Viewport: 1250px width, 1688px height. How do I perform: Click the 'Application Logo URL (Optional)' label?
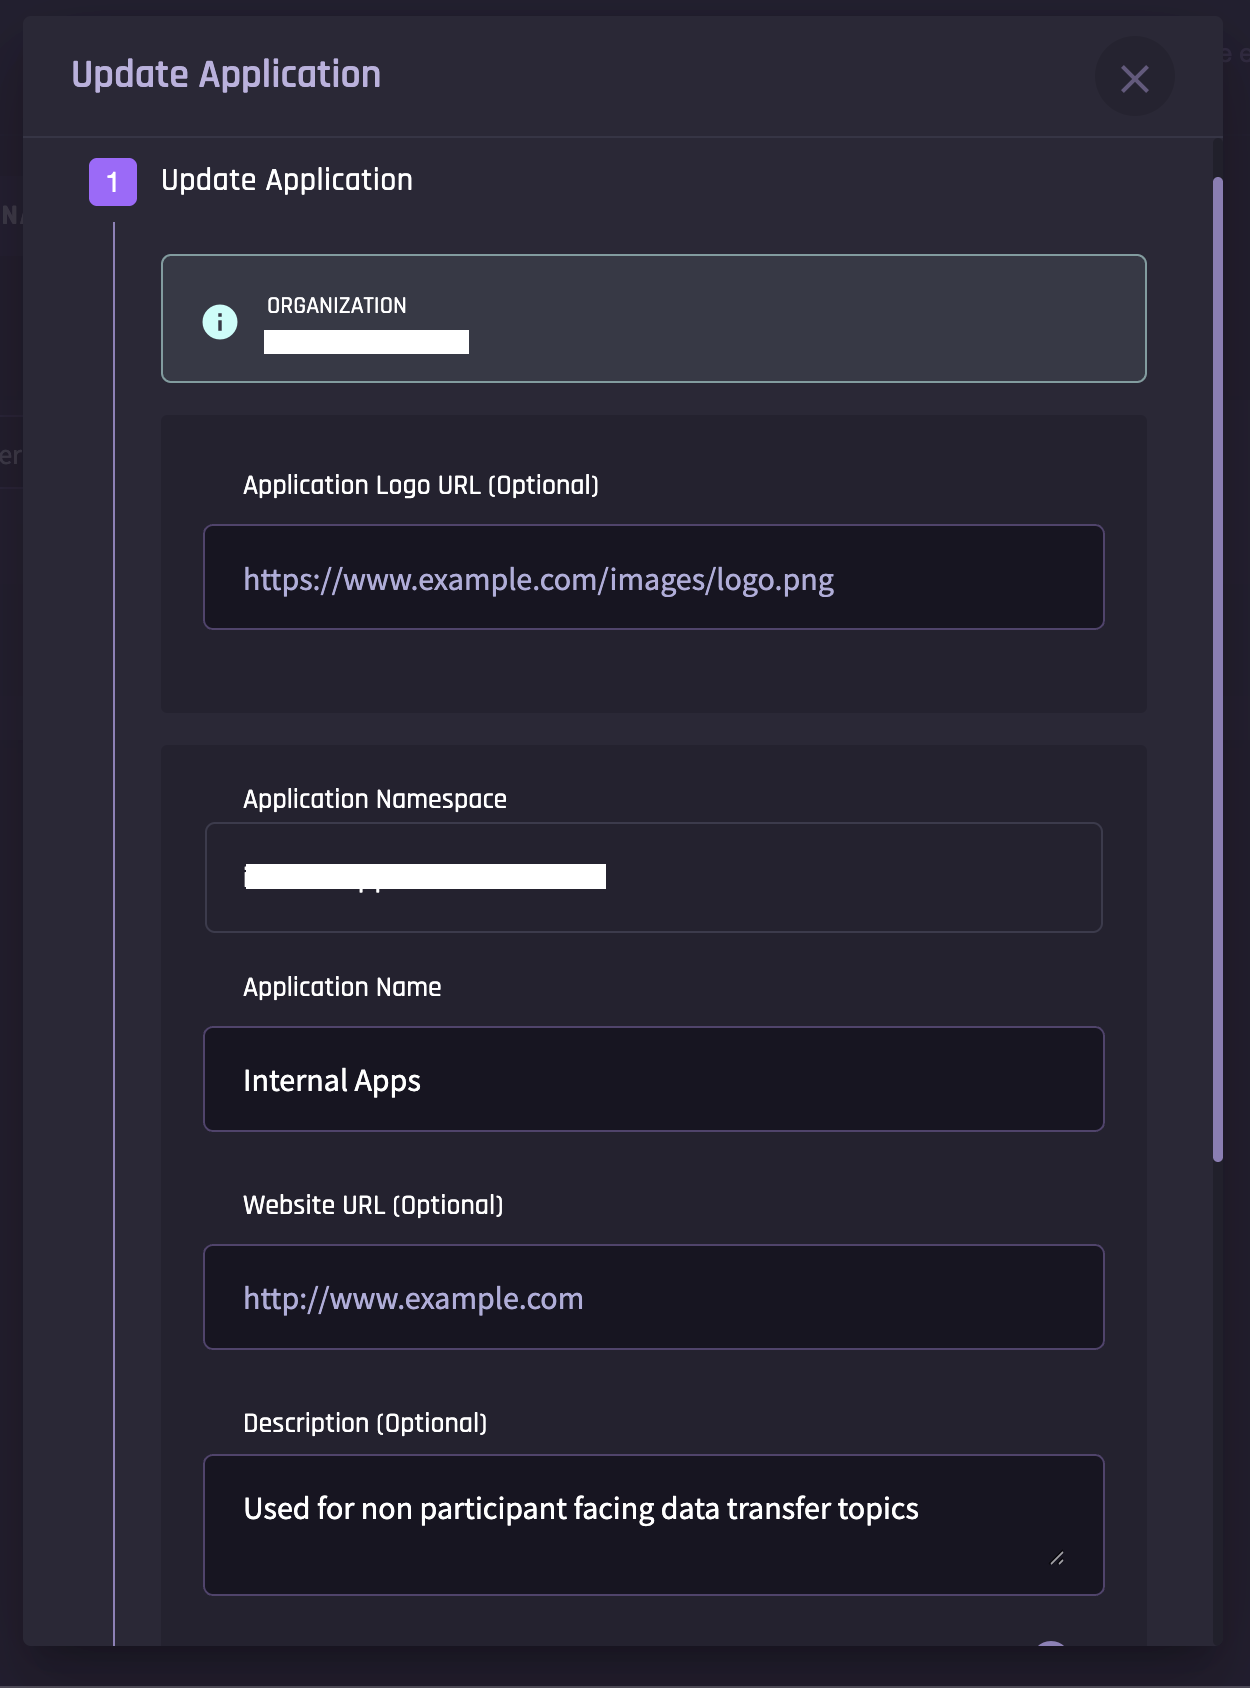421,485
